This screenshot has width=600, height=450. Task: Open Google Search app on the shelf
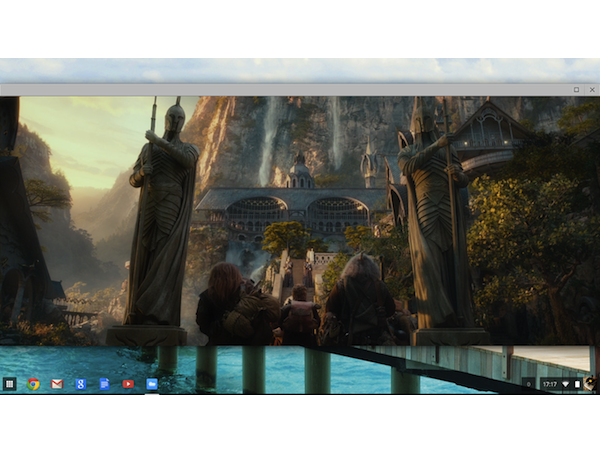click(81, 384)
